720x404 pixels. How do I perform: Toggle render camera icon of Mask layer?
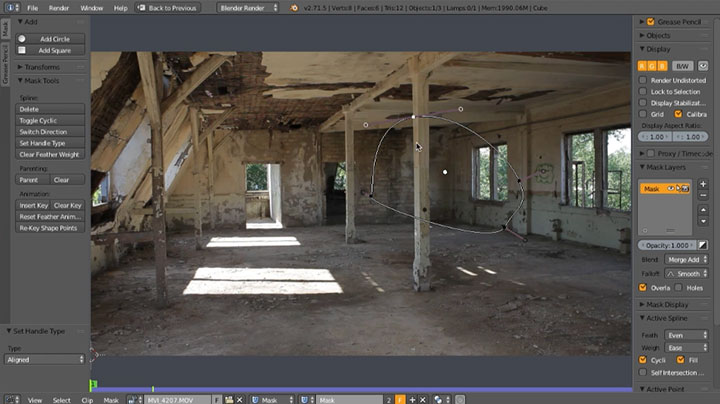pyautogui.click(x=685, y=189)
